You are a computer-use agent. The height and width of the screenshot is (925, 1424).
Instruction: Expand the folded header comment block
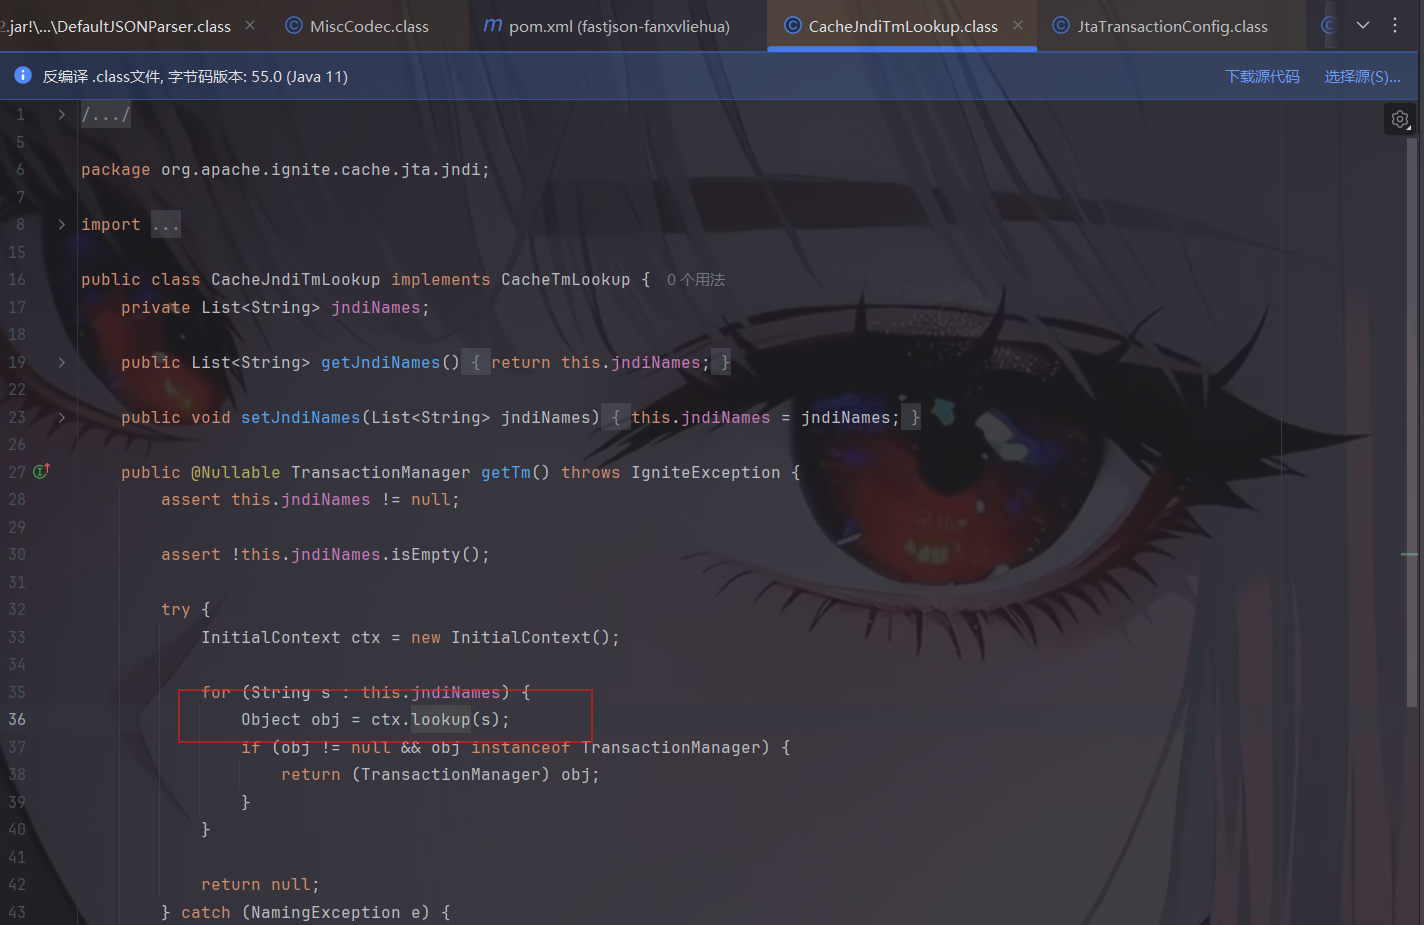pos(62,115)
